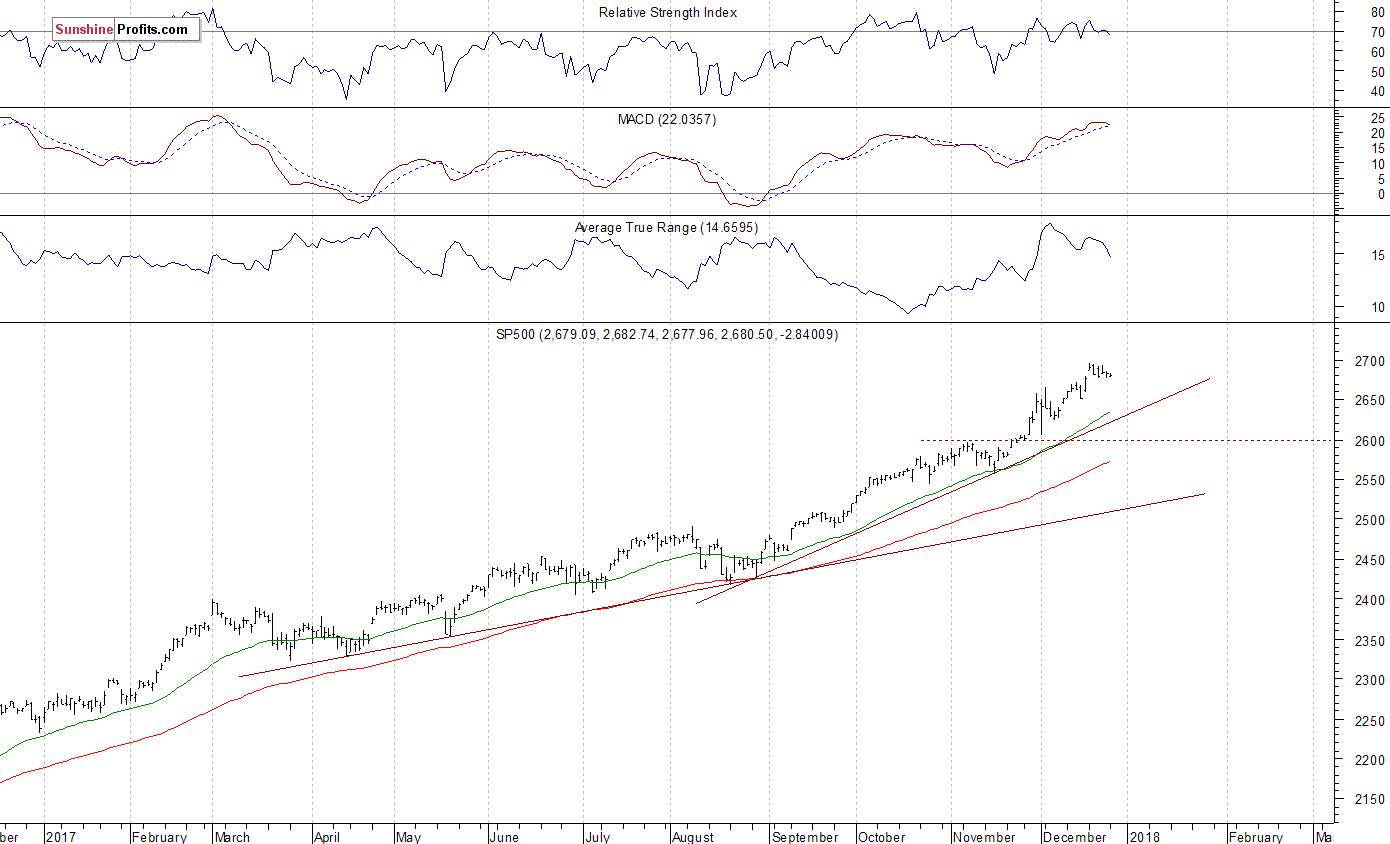The image size is (1390, 844).
Task: Select the Relative Strength Index title
Action: click(x=668, y=13)
